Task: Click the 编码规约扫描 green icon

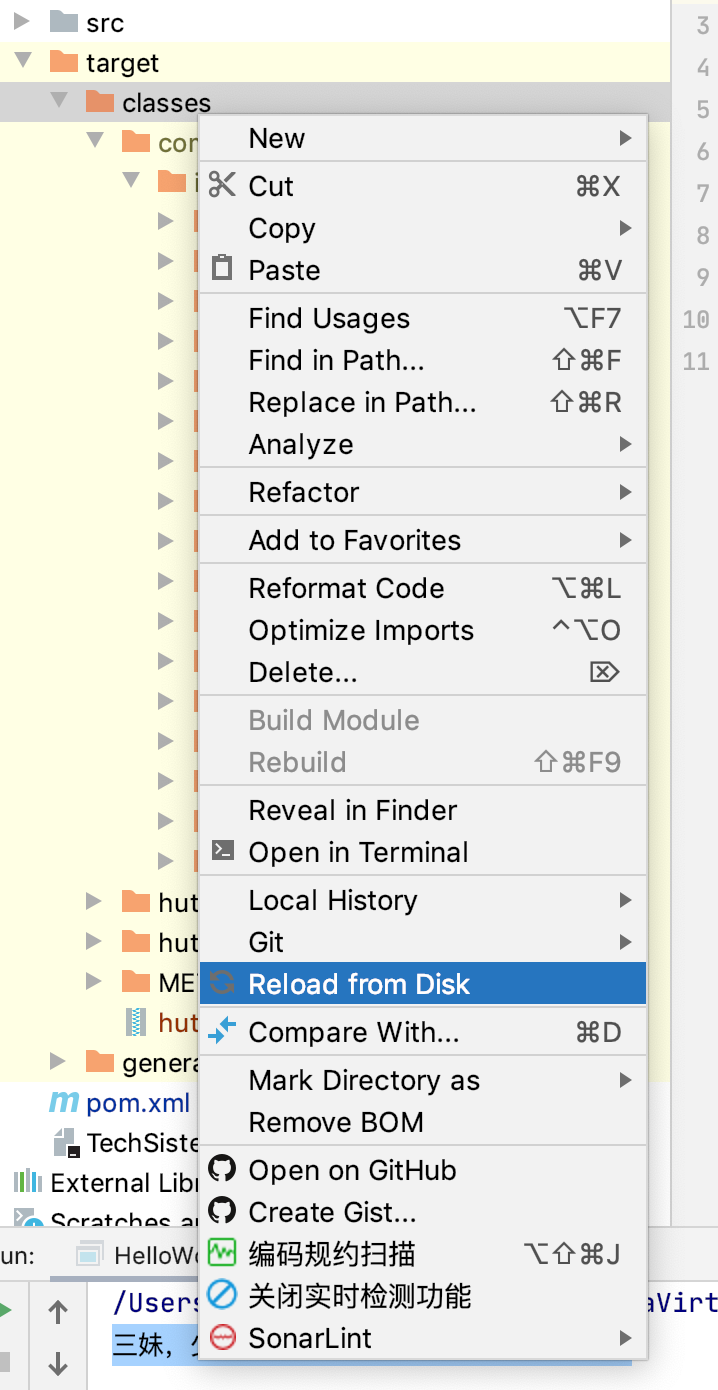Action: point(222,1253)
